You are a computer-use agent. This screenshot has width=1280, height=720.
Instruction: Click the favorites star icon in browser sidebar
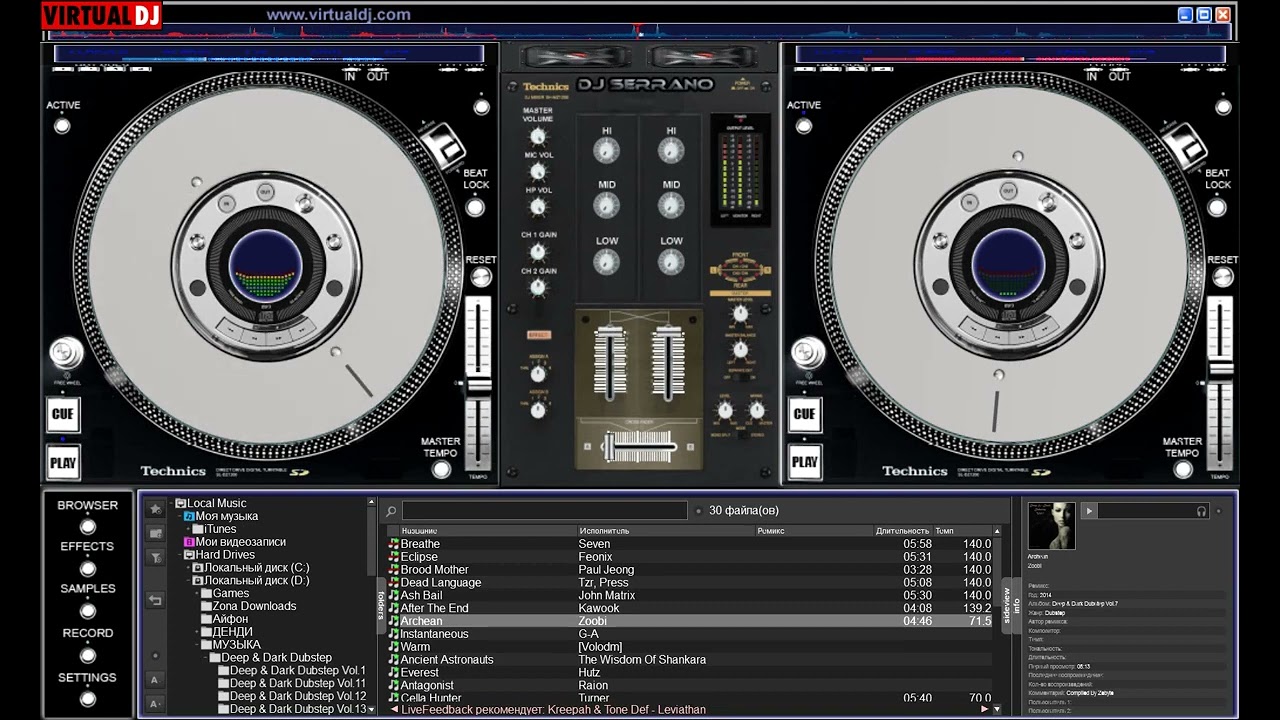click(155, 509)
